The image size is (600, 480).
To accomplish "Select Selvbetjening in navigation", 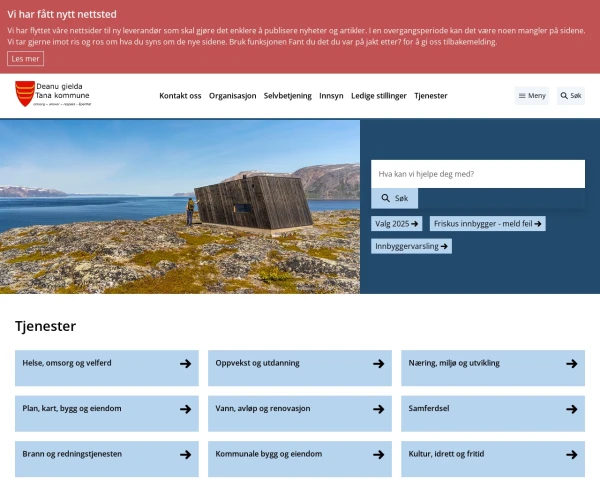I will 287,96.
